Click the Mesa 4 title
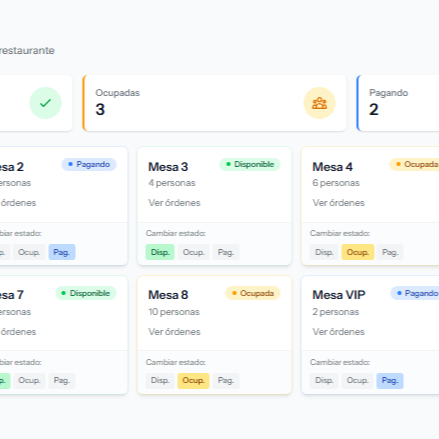Viewport: 439px width, 439px height. tap(332, 167)
